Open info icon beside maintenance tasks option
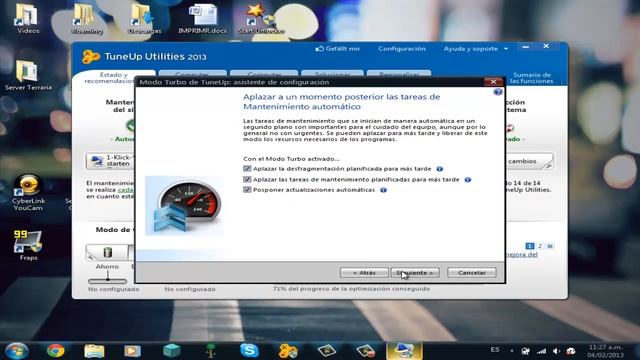 point(468,179)
